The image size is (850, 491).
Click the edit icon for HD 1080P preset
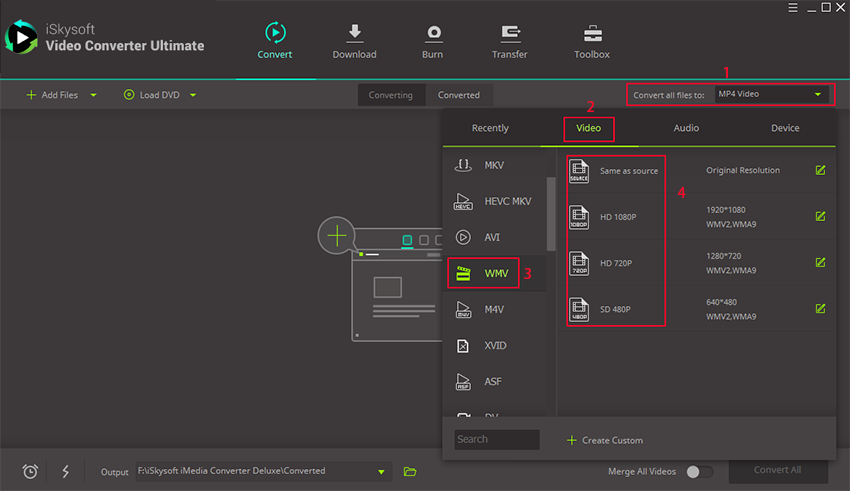820,216
